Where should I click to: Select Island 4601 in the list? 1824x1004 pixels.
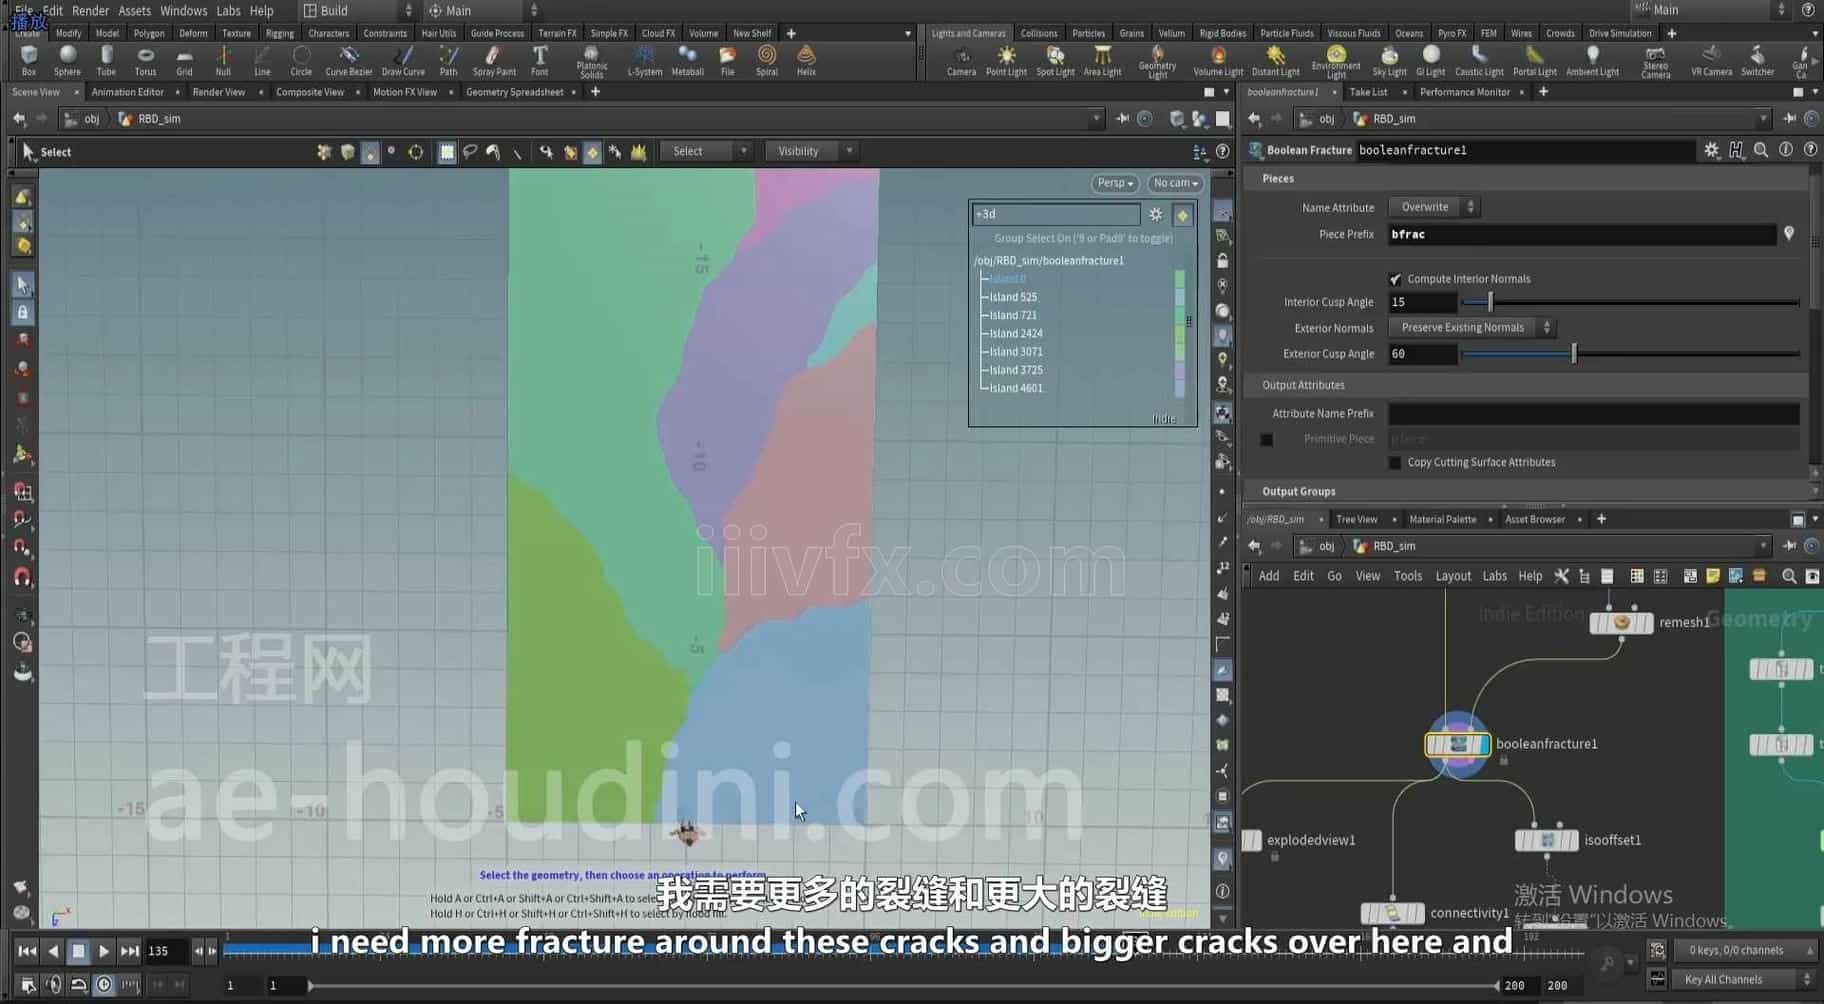pos(1015,388)
